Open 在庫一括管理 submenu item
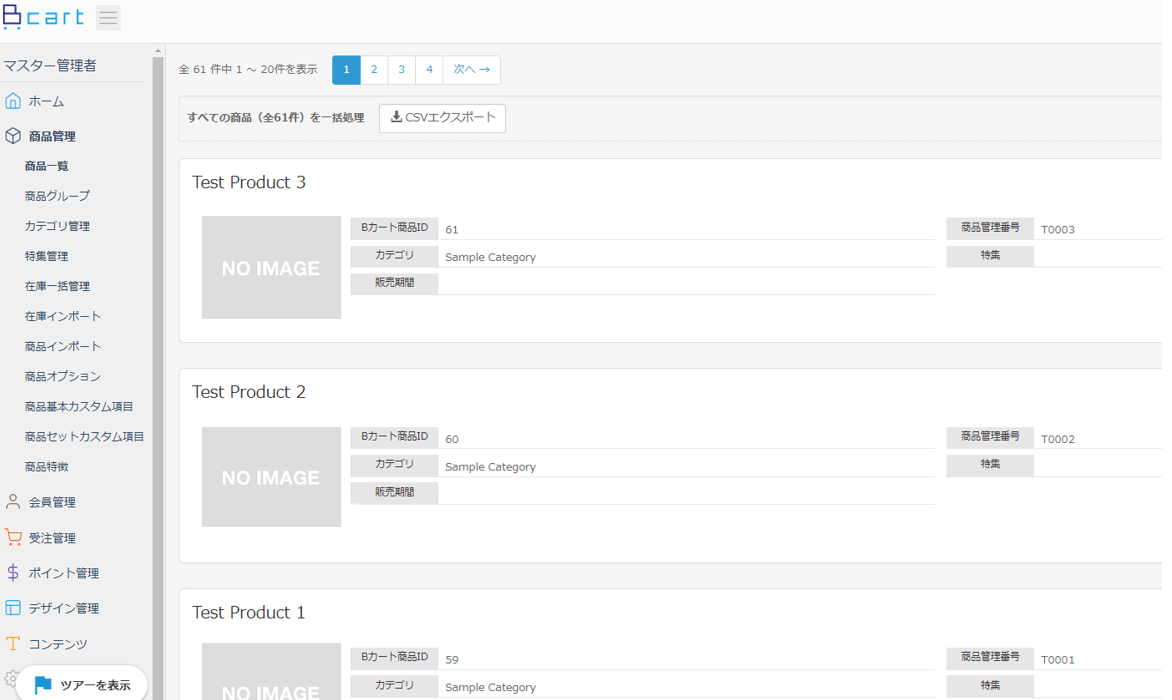This screenshot has height=700, width=1172. (x=57, y=286)
